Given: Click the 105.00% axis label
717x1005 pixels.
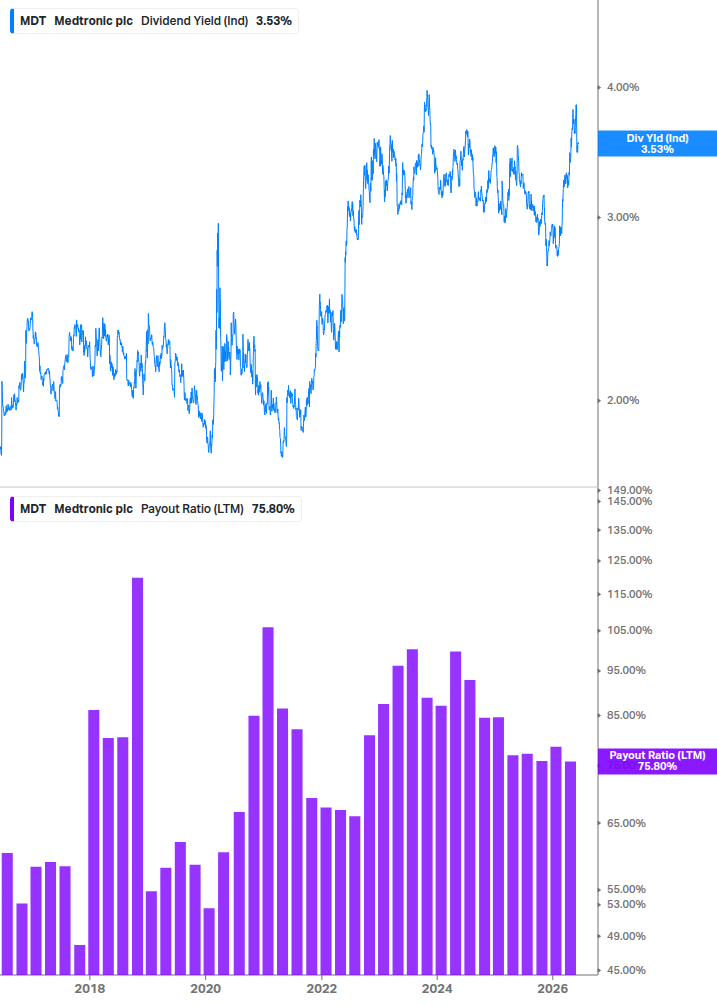Looking at the screenshot, I should [x=629, y=630].
